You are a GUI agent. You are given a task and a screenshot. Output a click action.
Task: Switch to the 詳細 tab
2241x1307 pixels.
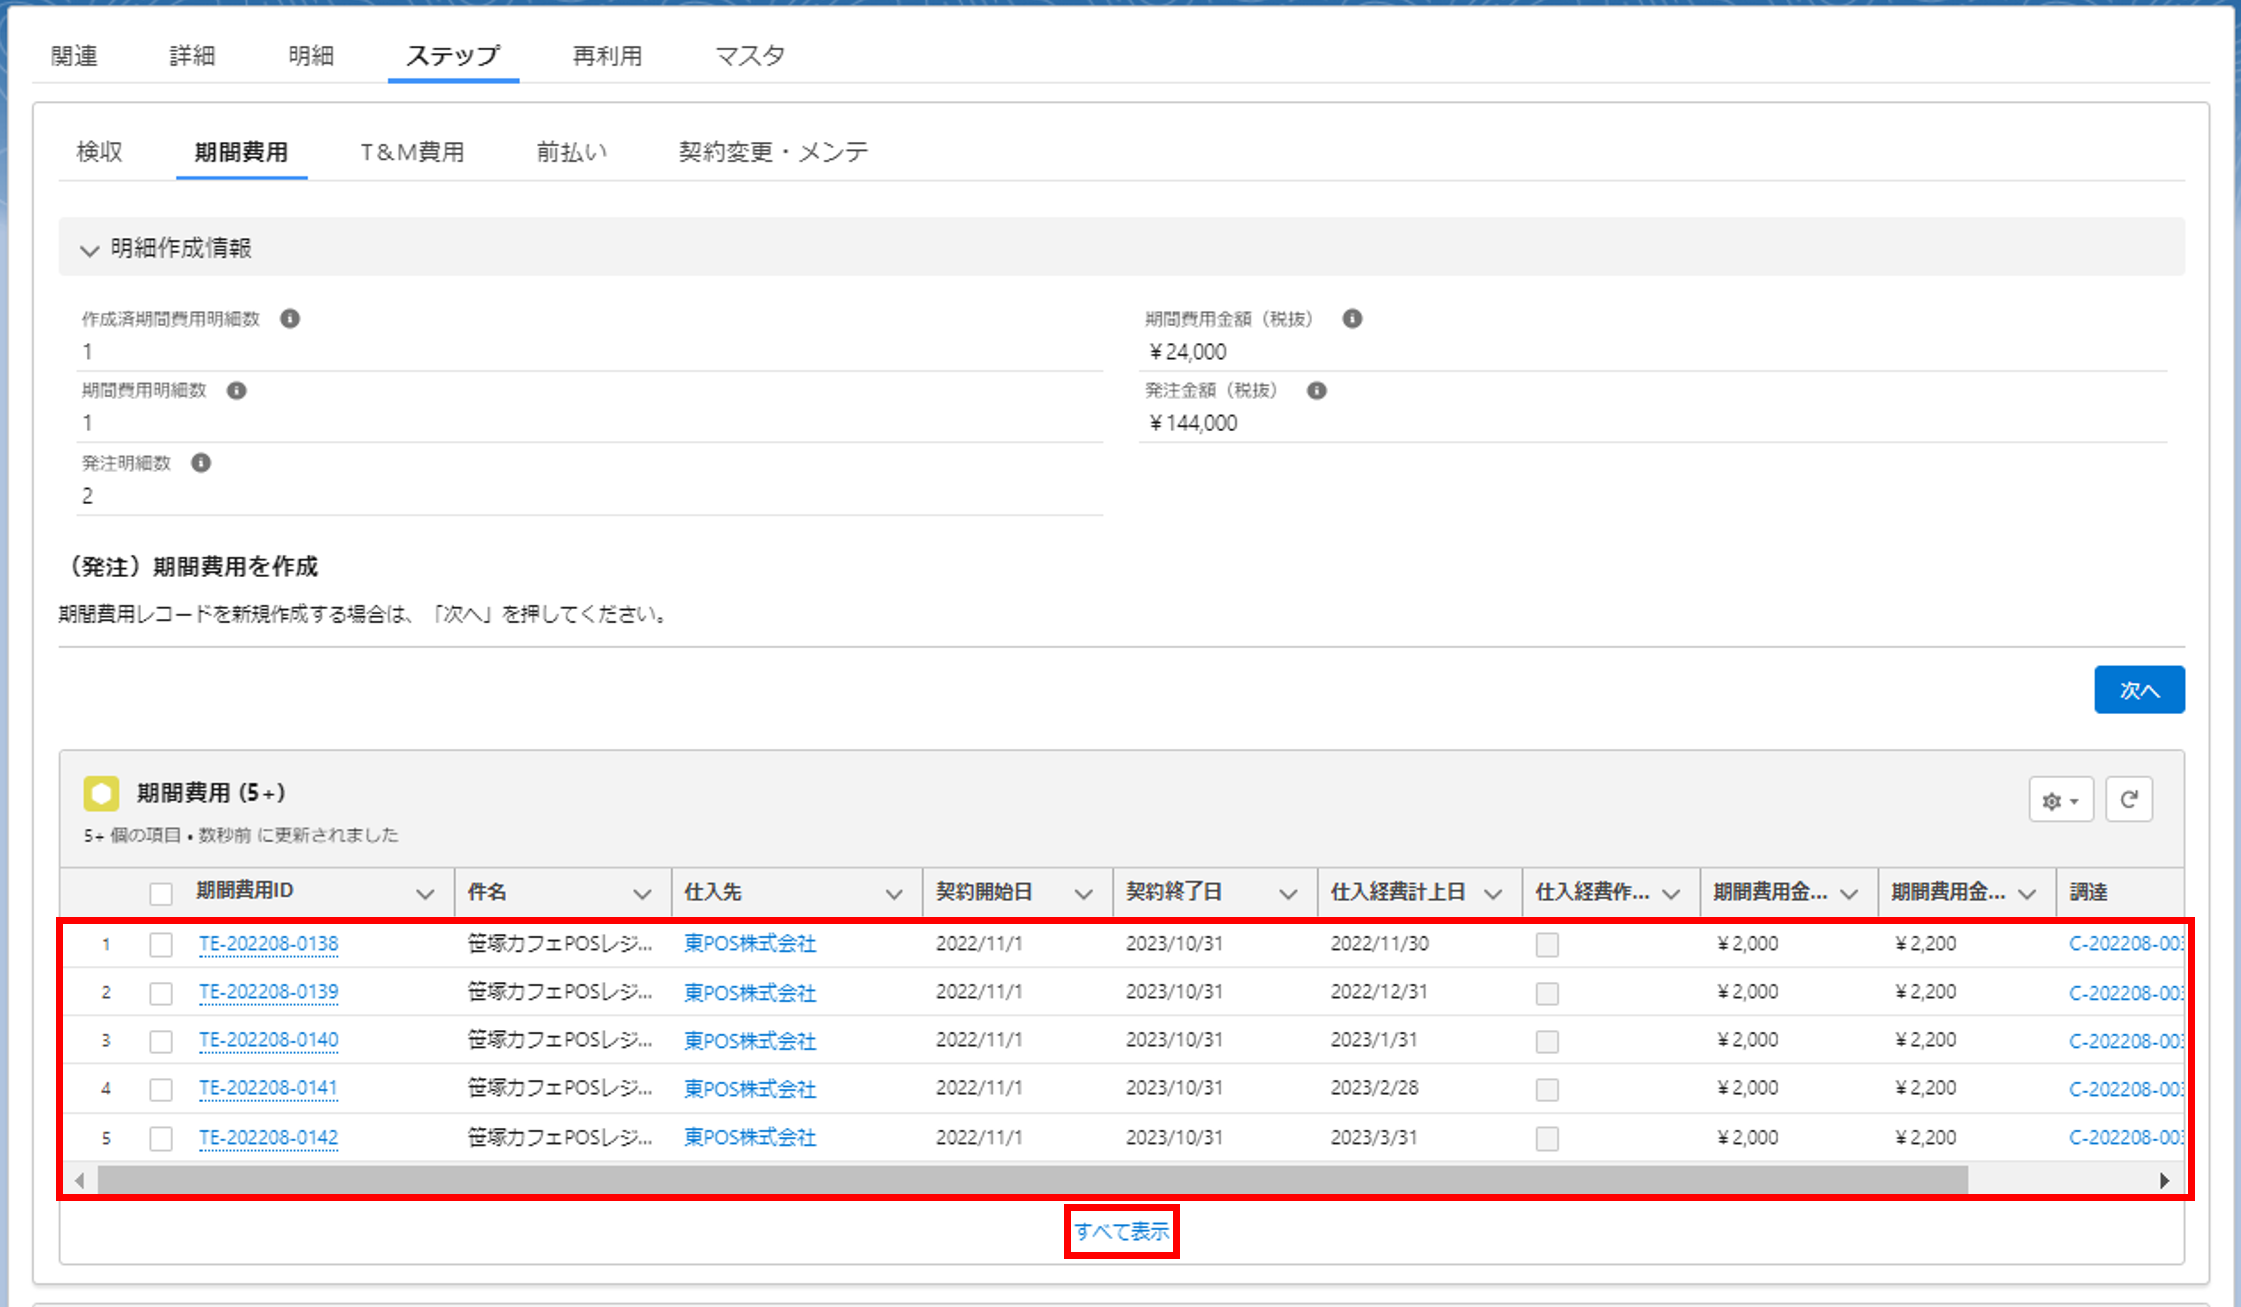[192, 56]
